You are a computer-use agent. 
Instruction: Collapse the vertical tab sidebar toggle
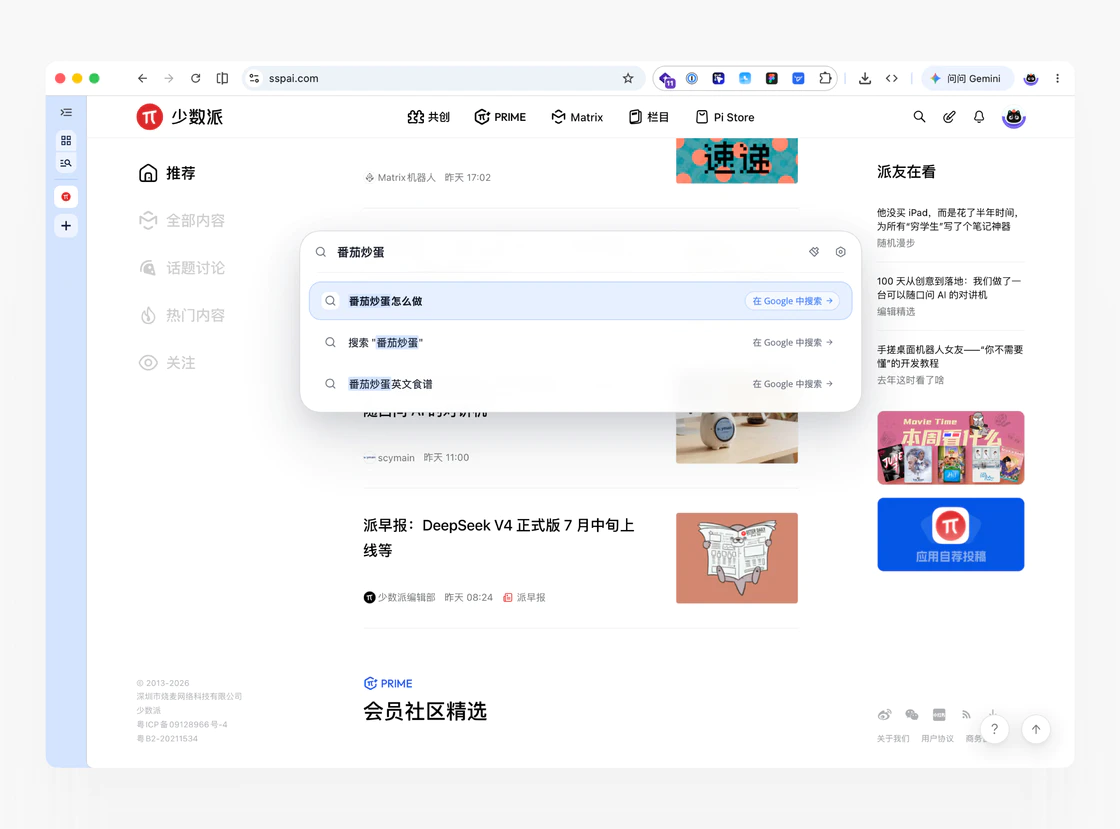click(x=66, y=112)
